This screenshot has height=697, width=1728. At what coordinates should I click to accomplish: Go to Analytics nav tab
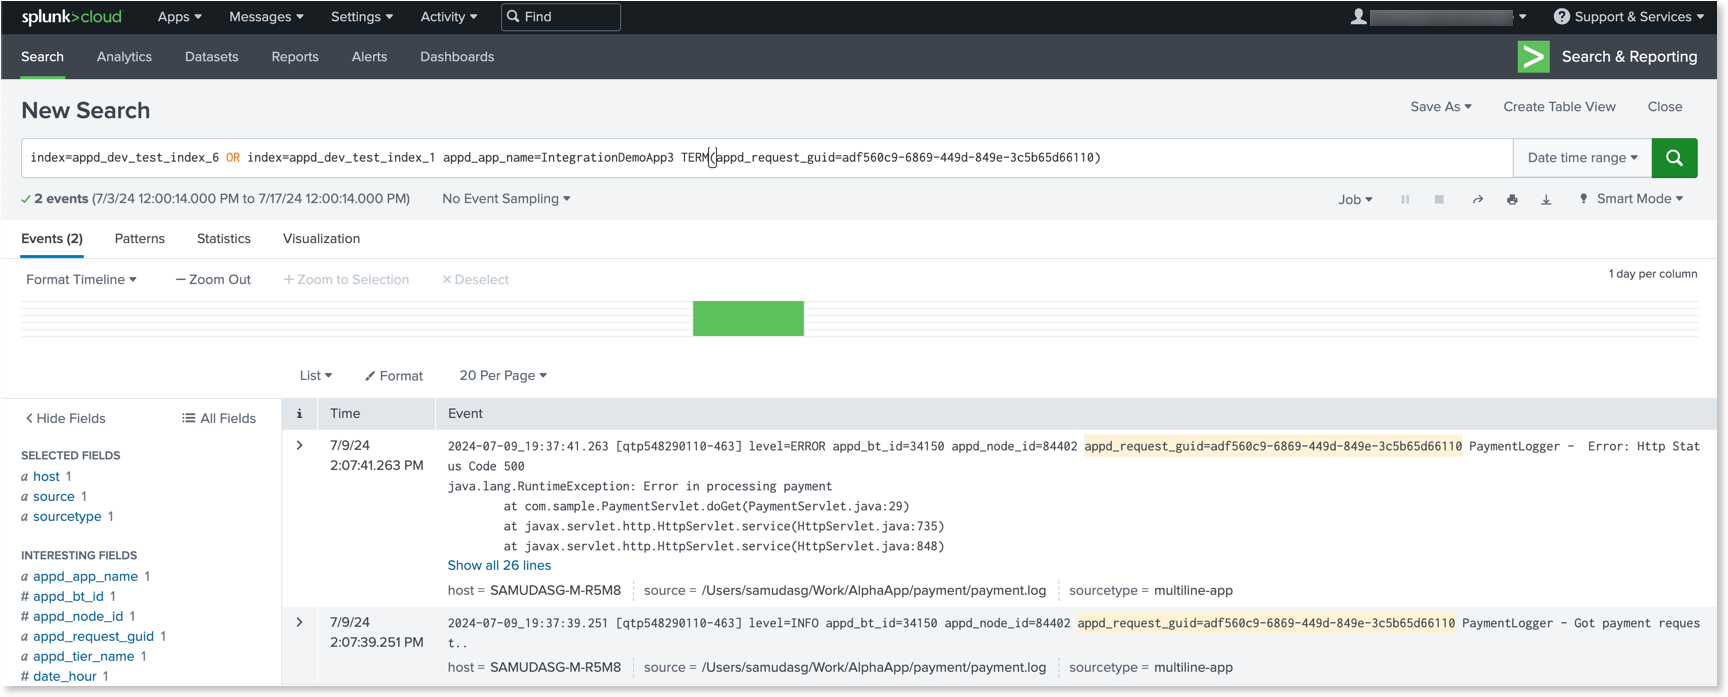click(124, 57)
